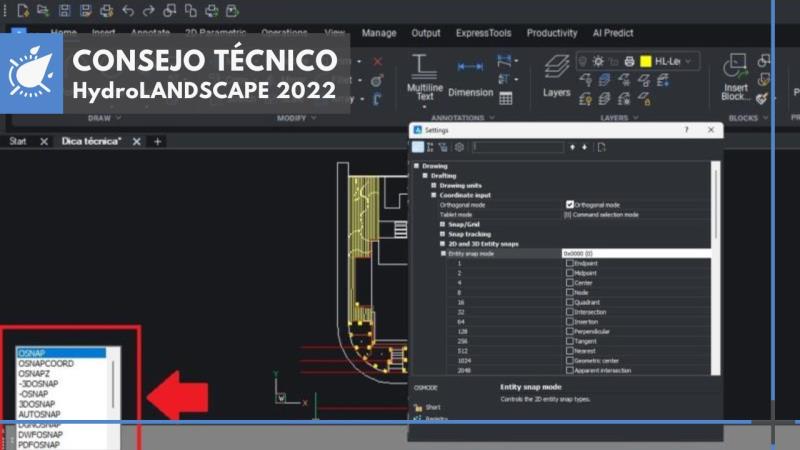Viewport: 800px width, 450px height.
Task: Click the layer freeze sun icon
Action: pyautogui.click(x=598, y=62)
